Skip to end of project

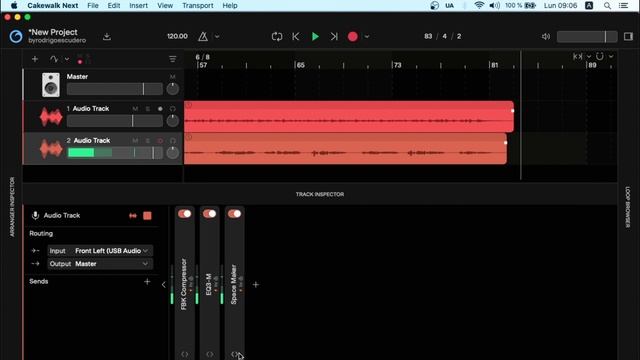[x=334, y=36]
